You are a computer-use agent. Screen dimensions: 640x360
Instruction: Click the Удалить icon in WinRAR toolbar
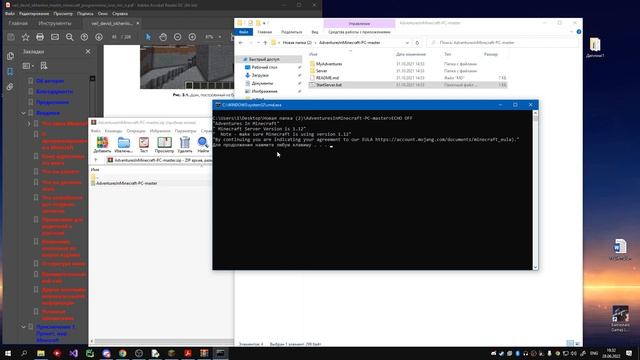click(185, 145)
